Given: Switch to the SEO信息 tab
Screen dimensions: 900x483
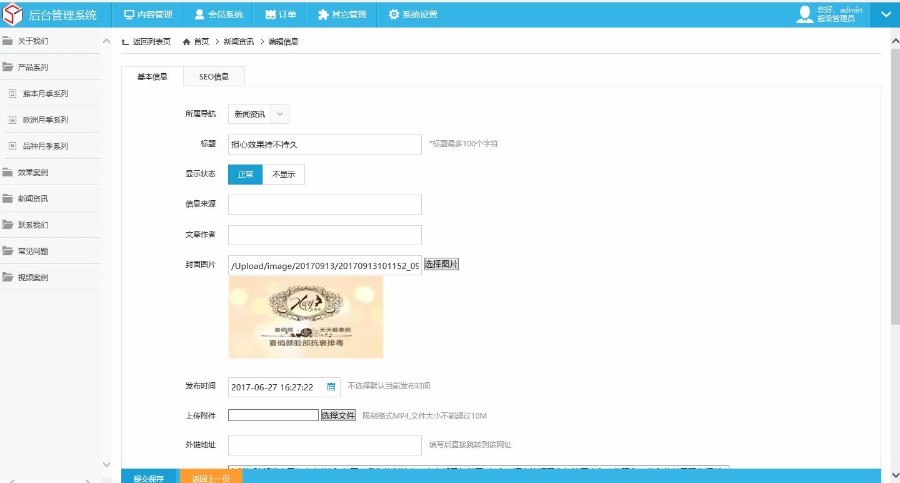Looking at the screenshot, I should [x=214, y=77].
